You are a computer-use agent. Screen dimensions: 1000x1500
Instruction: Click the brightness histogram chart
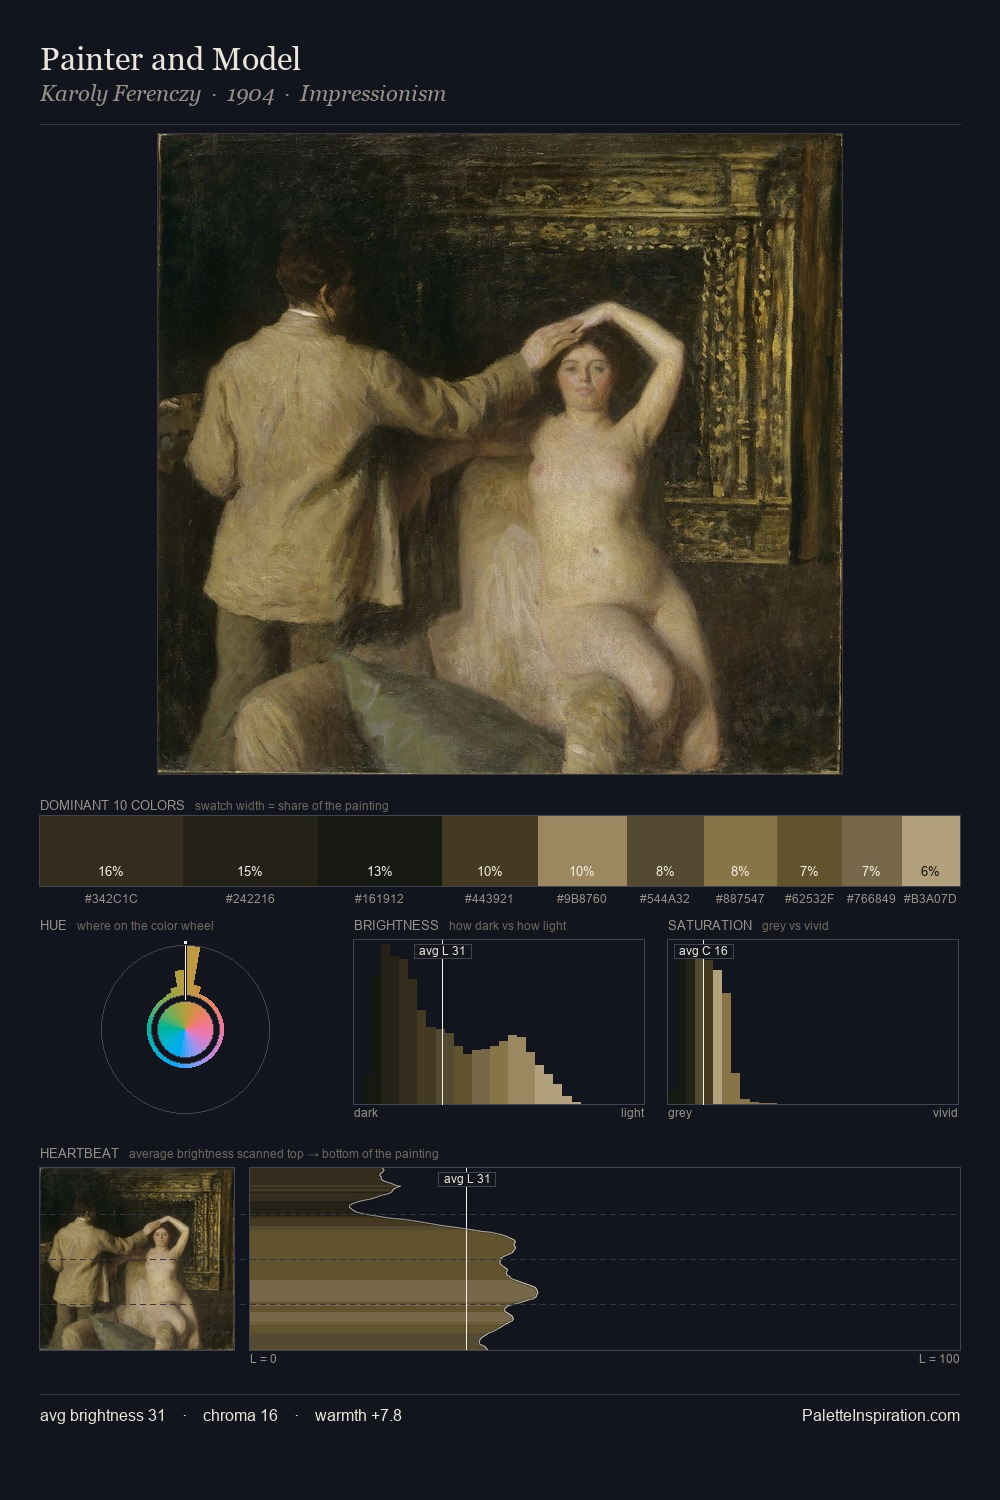(499, 1022)
